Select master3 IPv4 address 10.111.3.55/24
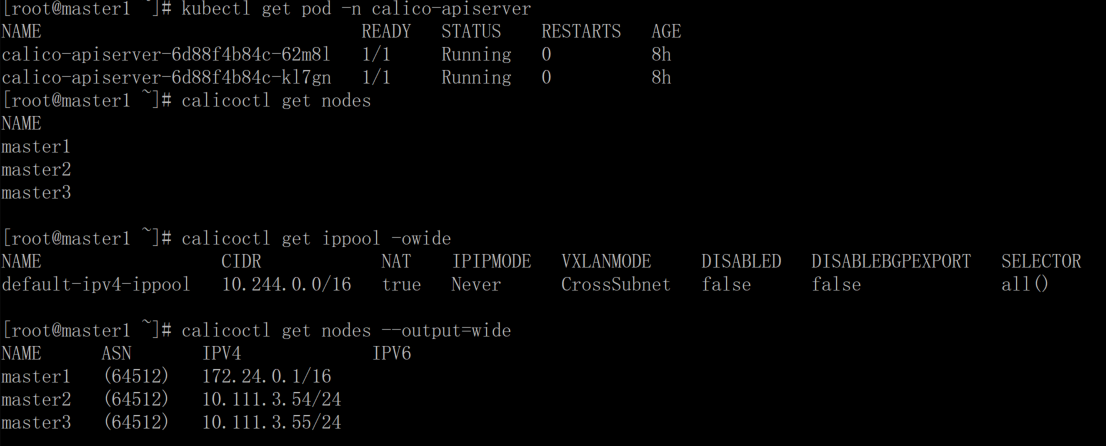The width and height of the screenshot is (1106, 446). 272,422
